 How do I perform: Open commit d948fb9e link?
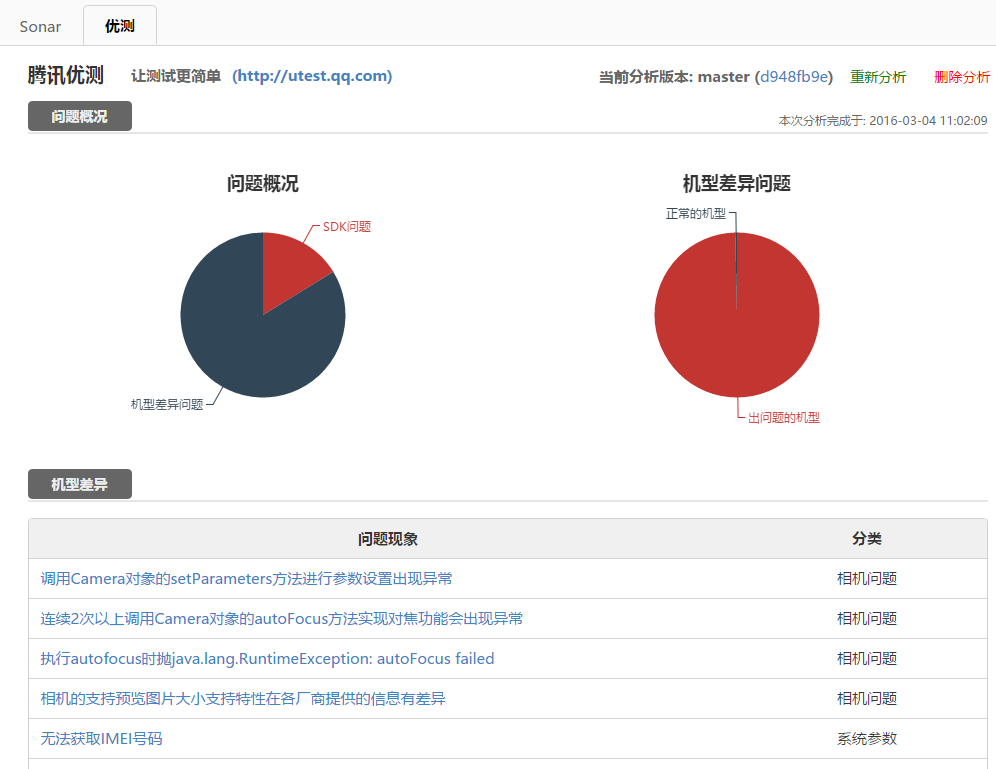(793, 77)
